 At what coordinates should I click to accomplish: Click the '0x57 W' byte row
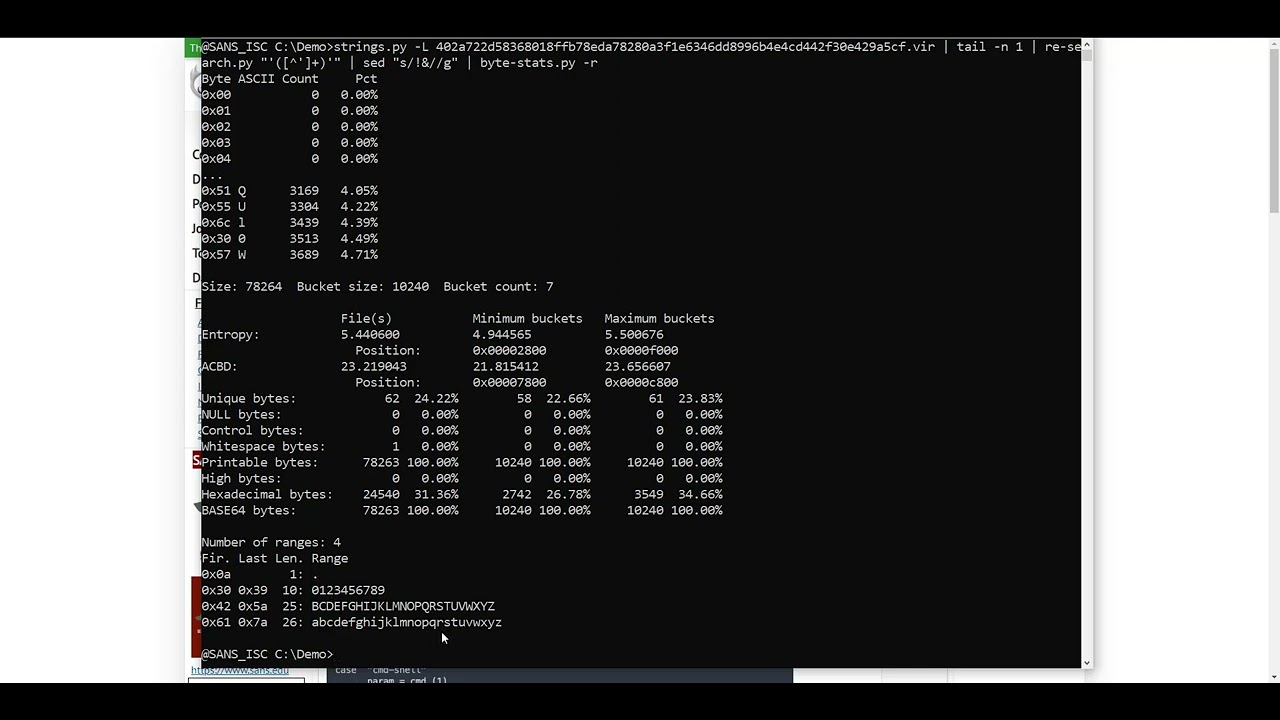point(289,254)
